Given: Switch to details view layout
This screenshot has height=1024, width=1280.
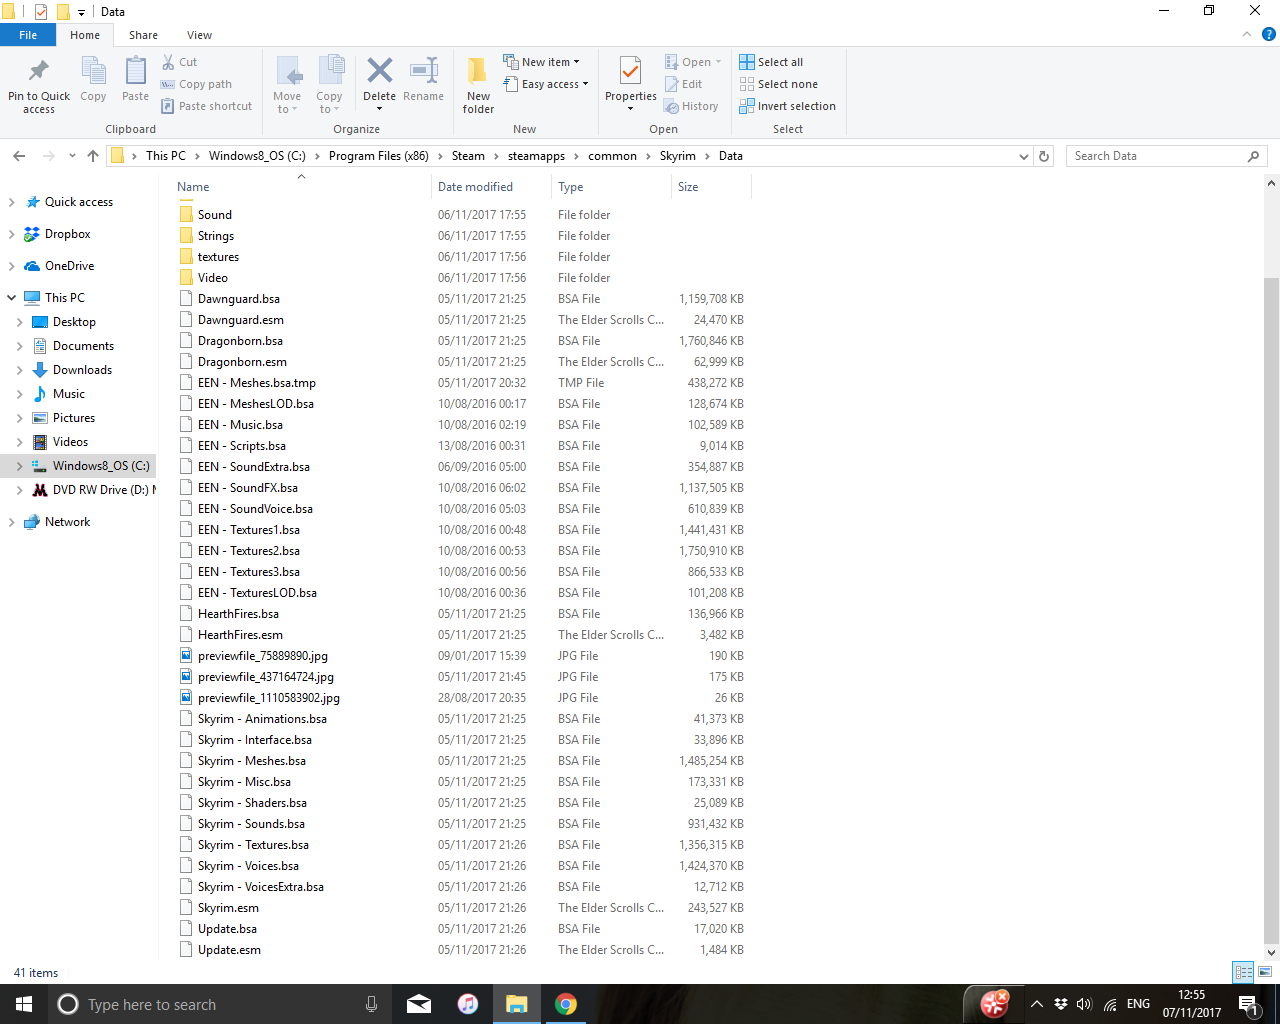Looking at the screenshot, I should [x=1243, y=972].
